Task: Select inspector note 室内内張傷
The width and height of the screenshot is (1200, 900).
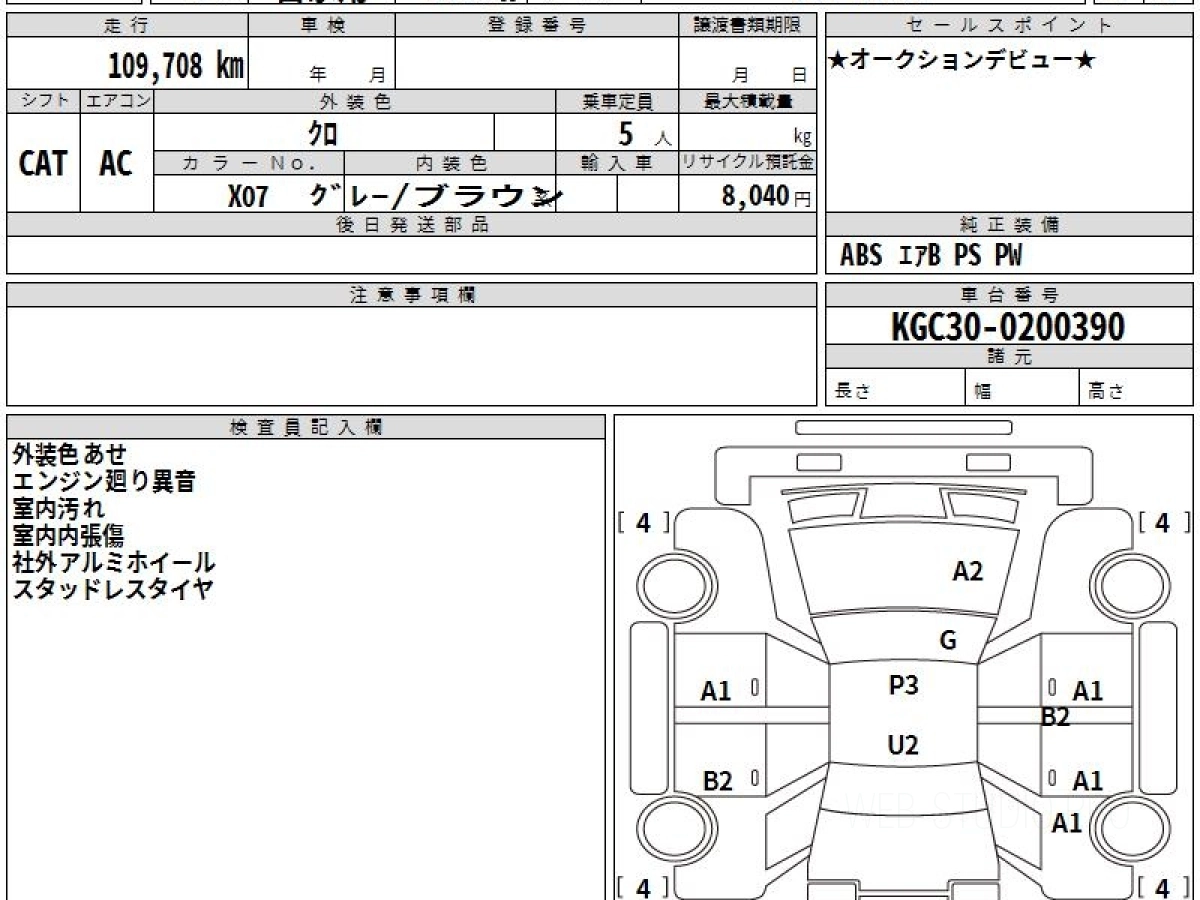Action: point(68,536)
